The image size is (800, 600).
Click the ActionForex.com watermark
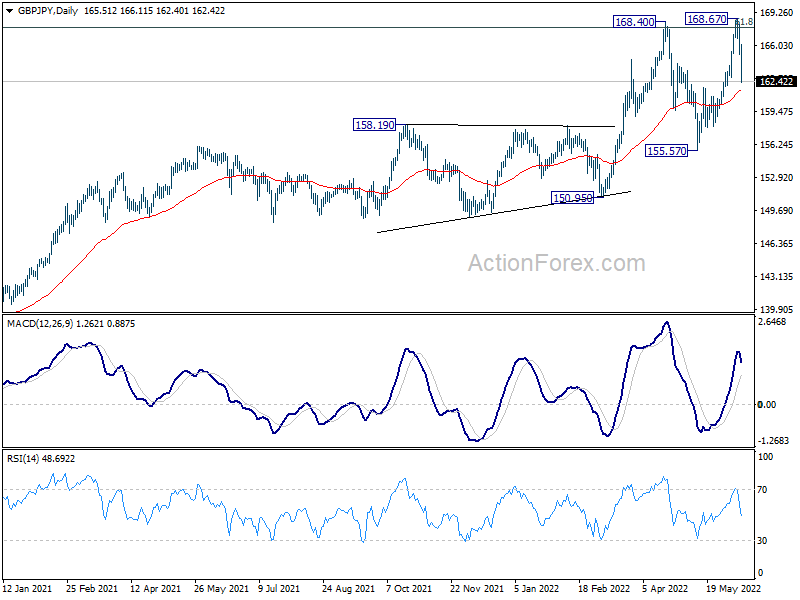tap(556, 263)
